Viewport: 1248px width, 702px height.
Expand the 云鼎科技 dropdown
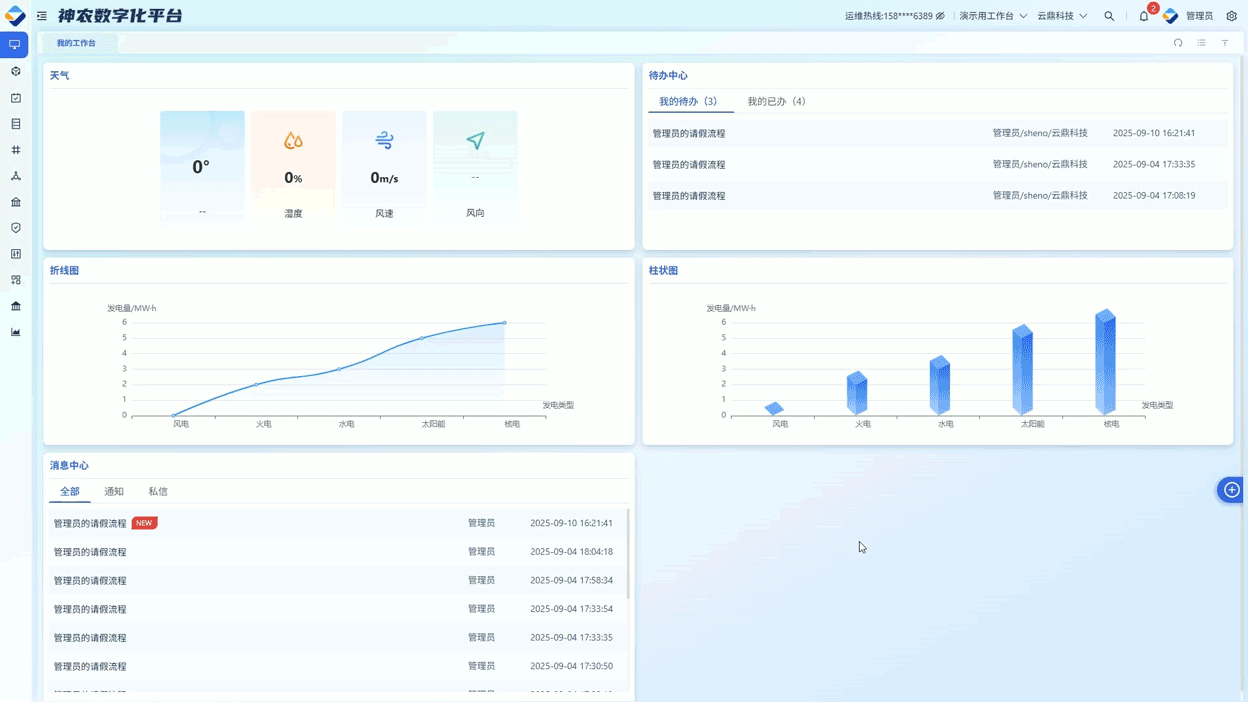pos(1061,16)
